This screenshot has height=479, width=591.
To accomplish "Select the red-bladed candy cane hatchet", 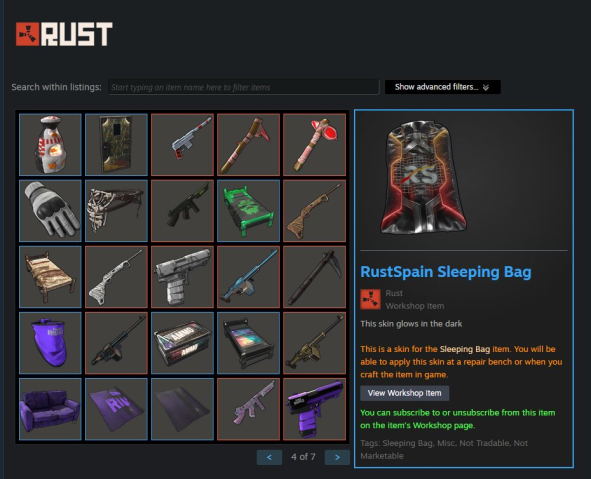I will (x=314, y=145).
